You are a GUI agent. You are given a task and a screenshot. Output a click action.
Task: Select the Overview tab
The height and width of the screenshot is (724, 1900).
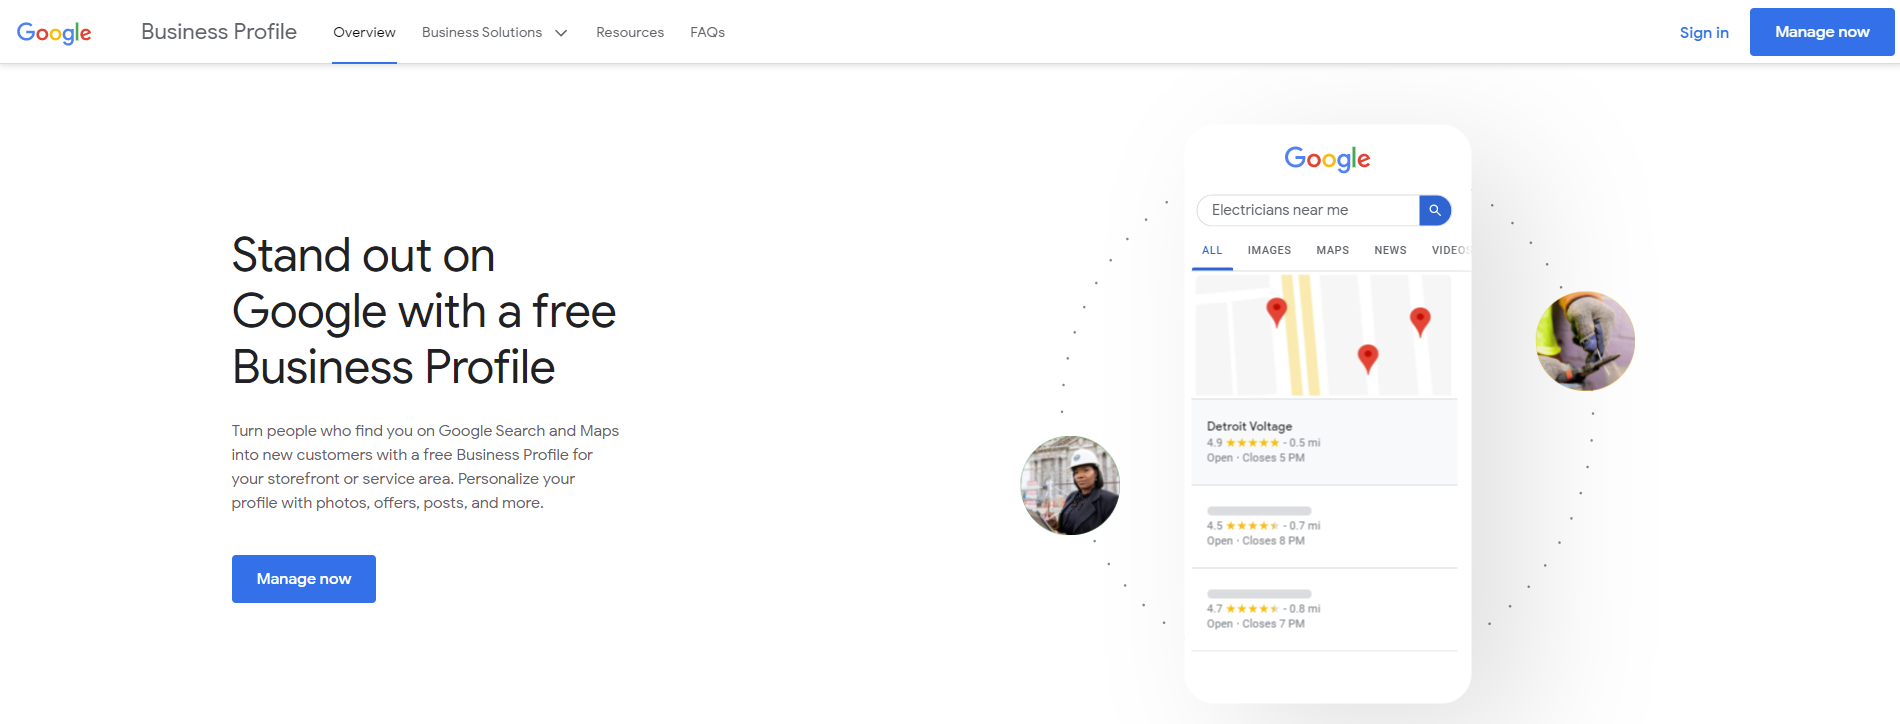point(364,32)
